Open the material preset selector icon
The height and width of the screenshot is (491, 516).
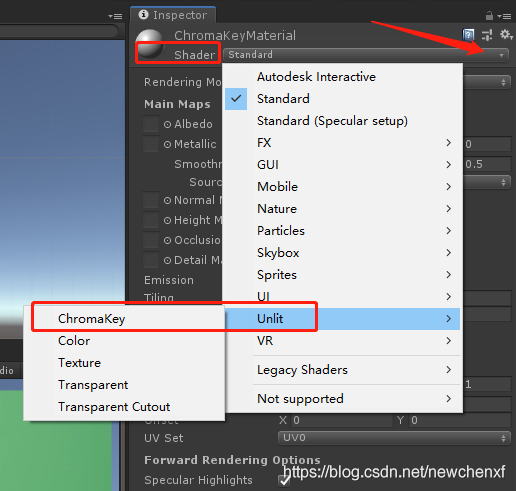pyautogui.click(x=487, y=35)
